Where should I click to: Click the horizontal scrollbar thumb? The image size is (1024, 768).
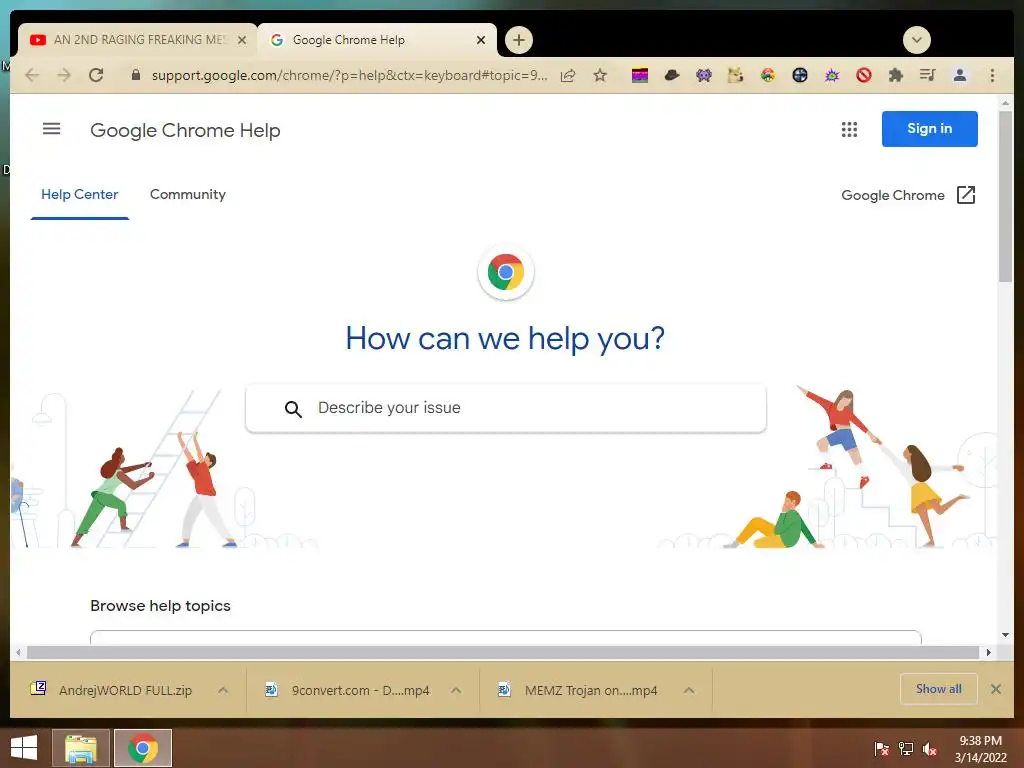pos(503,652)
